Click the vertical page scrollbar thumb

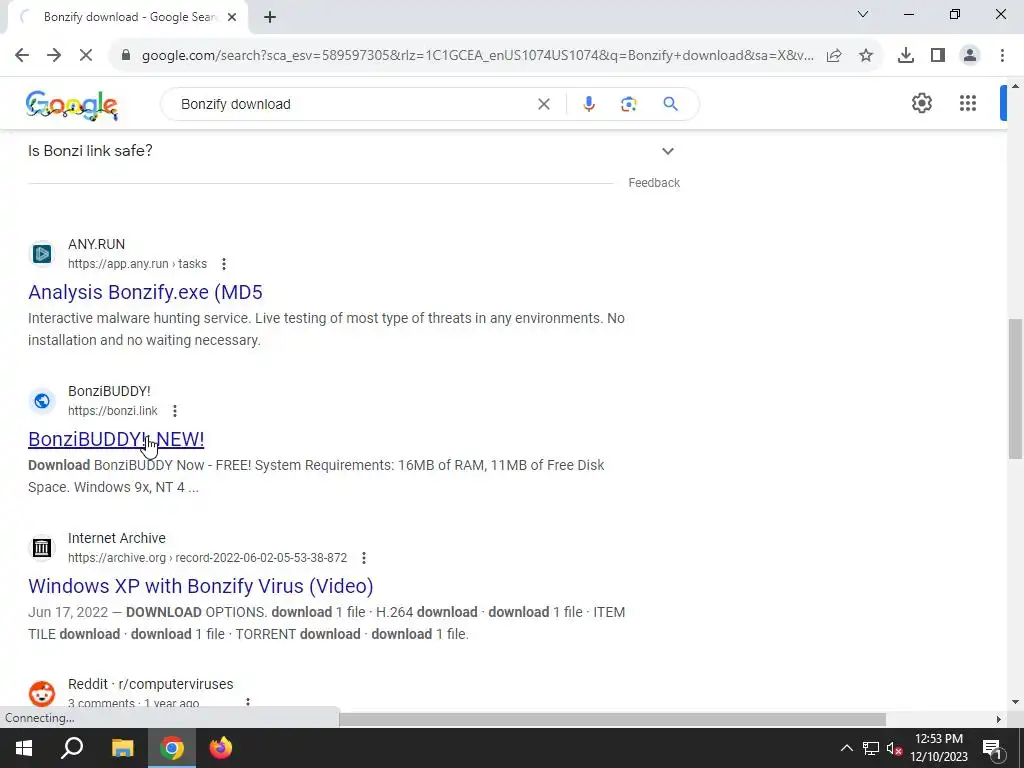(x=1015, y=389)
